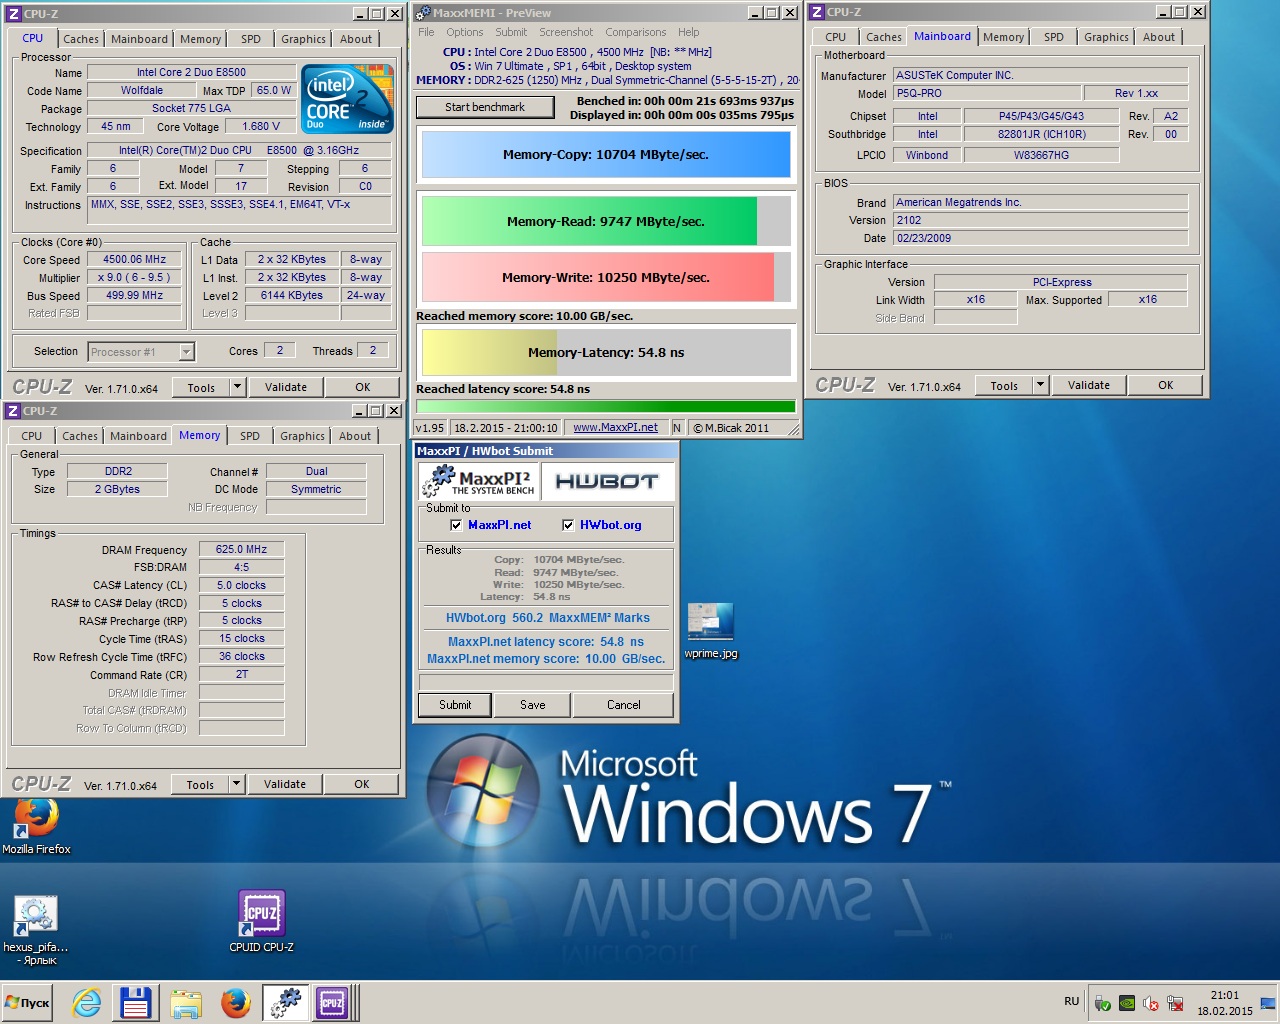The width and height of the screenshot is (1280, 1024).
Task: Click green benchmark progress bar in MaxxMEM
Action: click(606, 406)
